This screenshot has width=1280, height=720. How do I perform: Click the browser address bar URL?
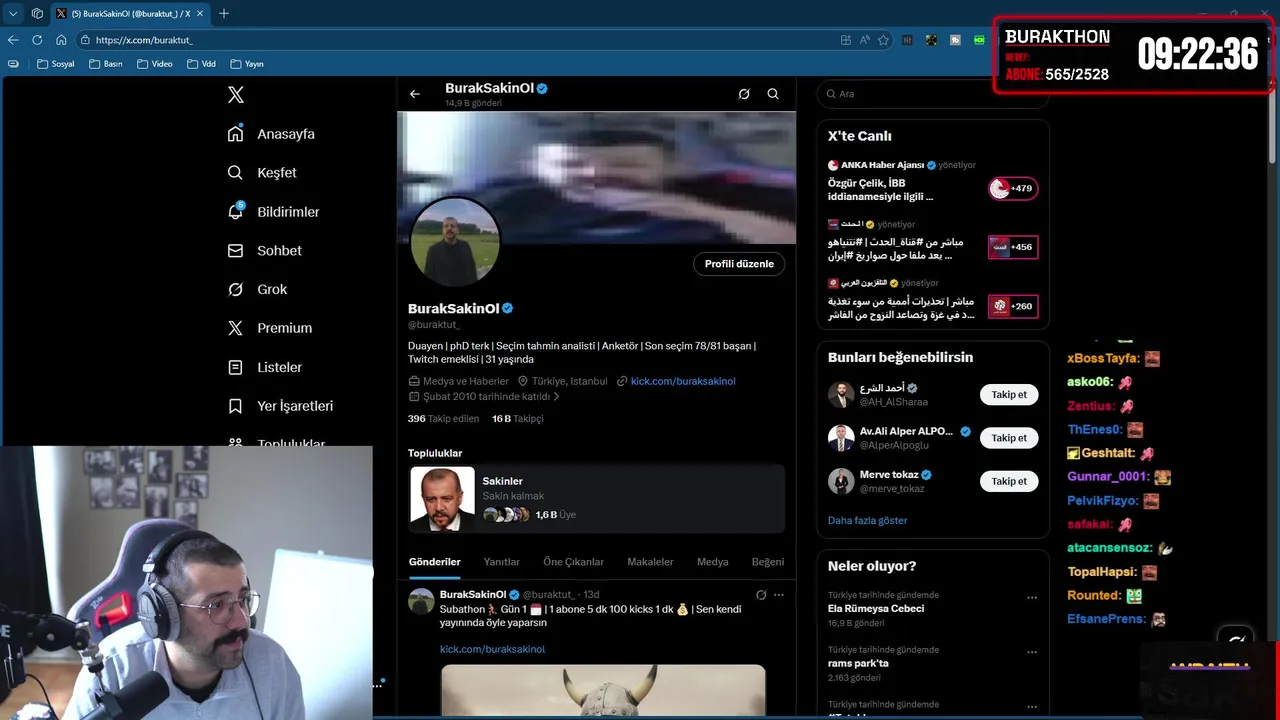[x=144, y=40]
